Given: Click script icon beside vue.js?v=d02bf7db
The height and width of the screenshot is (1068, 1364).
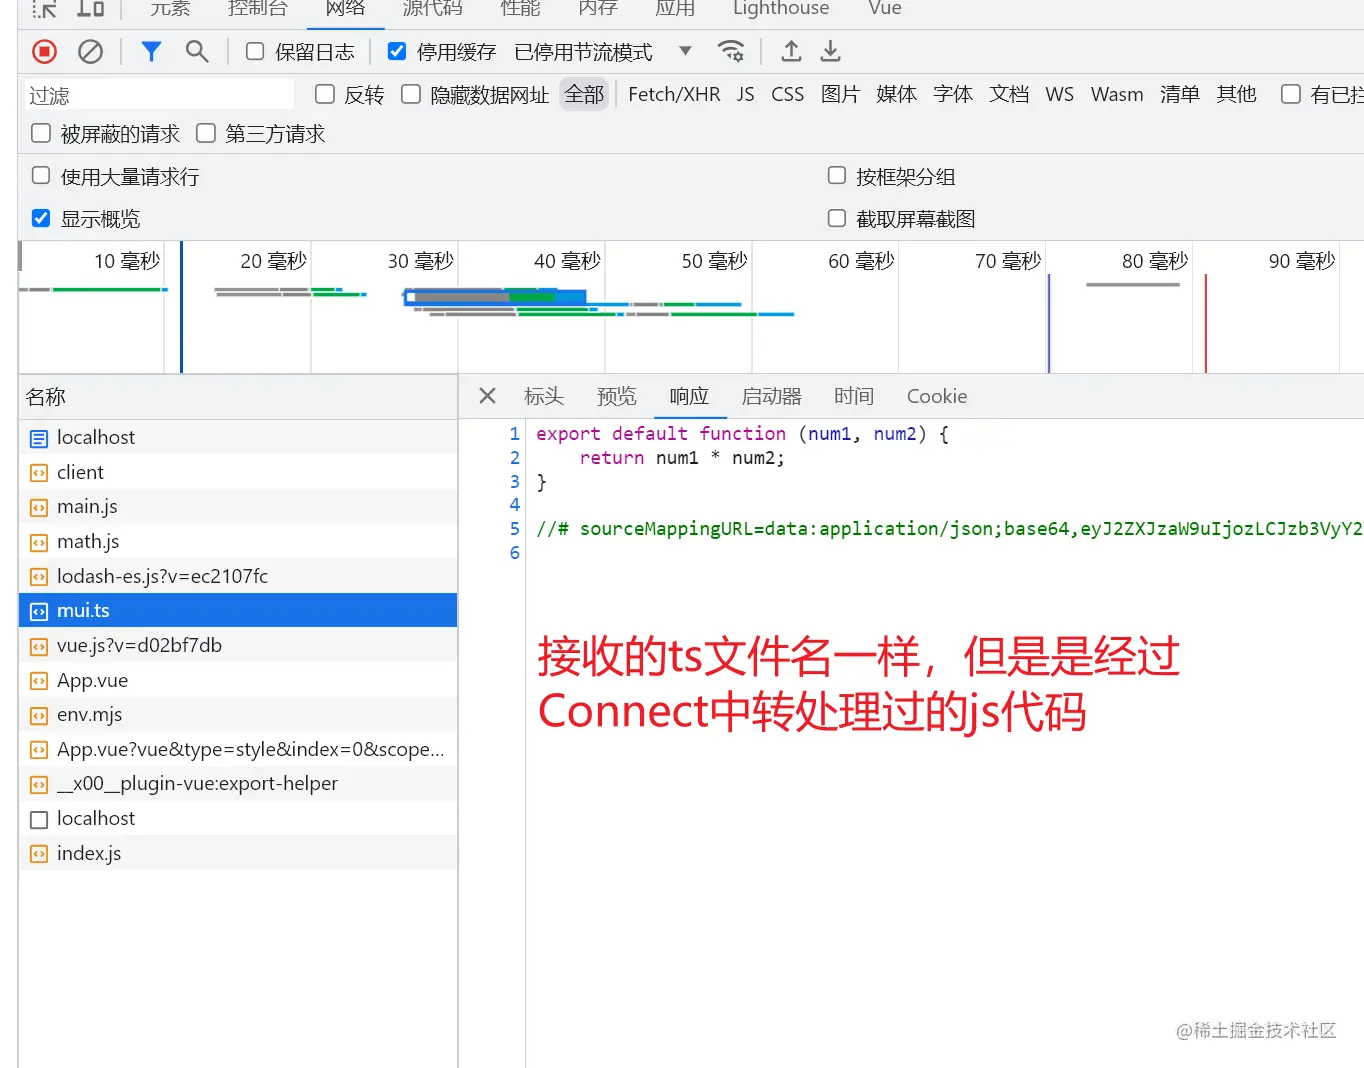Looking at the screenshot, I should pyautogui.click(x=39, y=646).
